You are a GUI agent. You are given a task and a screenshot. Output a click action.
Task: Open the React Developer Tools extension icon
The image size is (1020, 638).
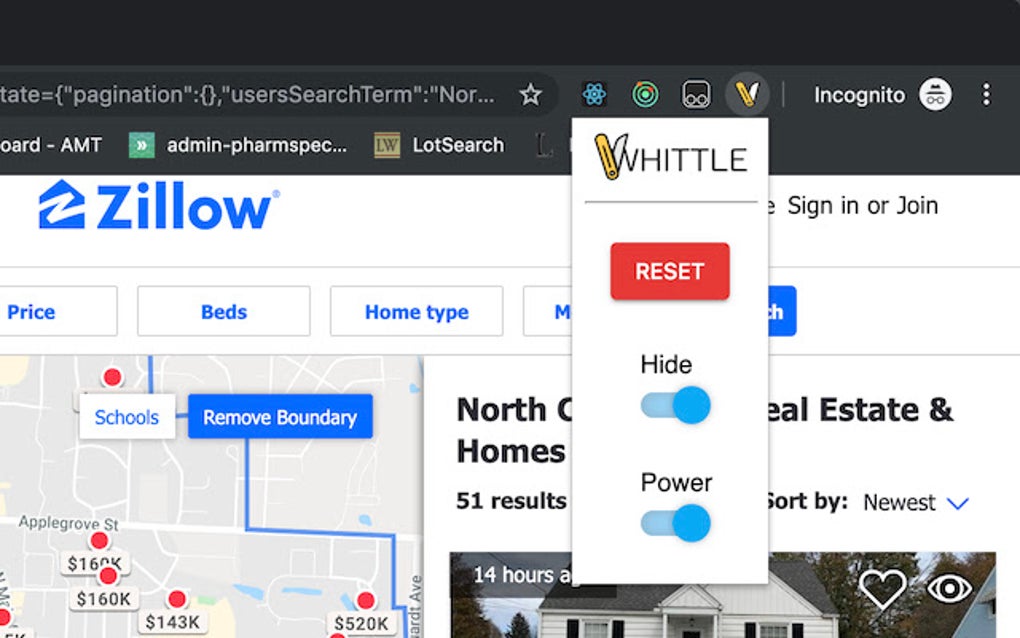pos(595,94)
